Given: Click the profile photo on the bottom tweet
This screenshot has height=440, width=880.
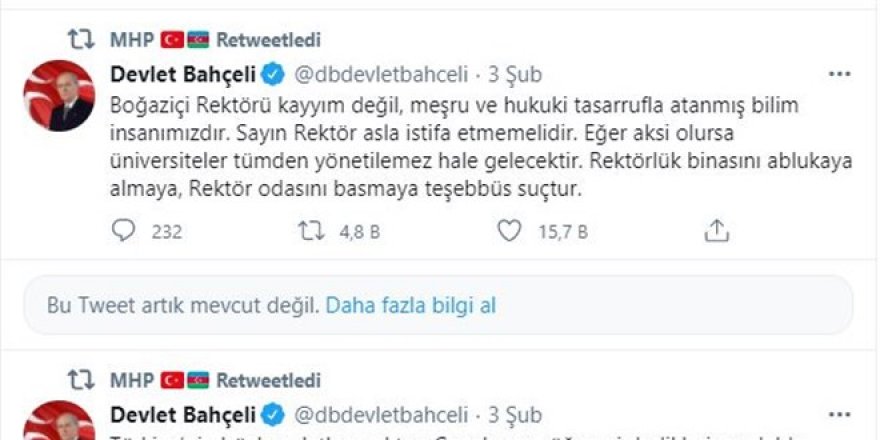Looking at the screenshot, I should 58,422.
